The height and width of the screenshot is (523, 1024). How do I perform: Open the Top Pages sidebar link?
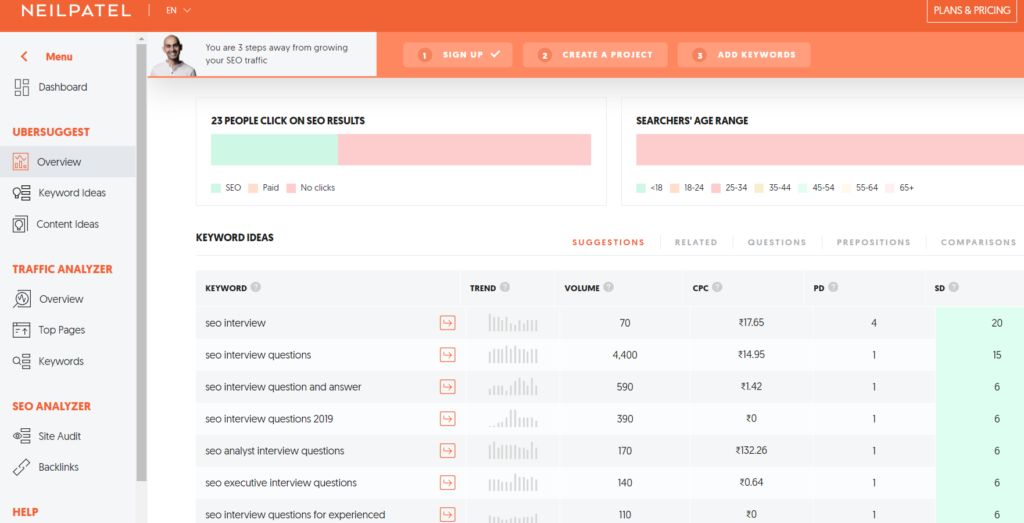click(61, 330)
